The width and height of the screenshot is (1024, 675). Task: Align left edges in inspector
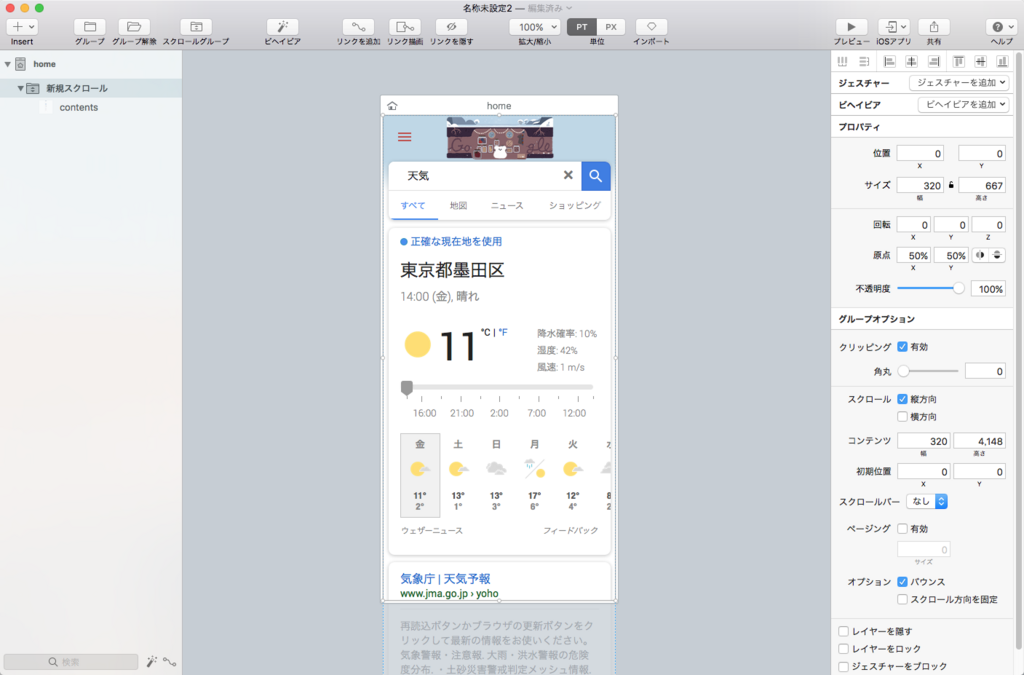tap(889, 61)
